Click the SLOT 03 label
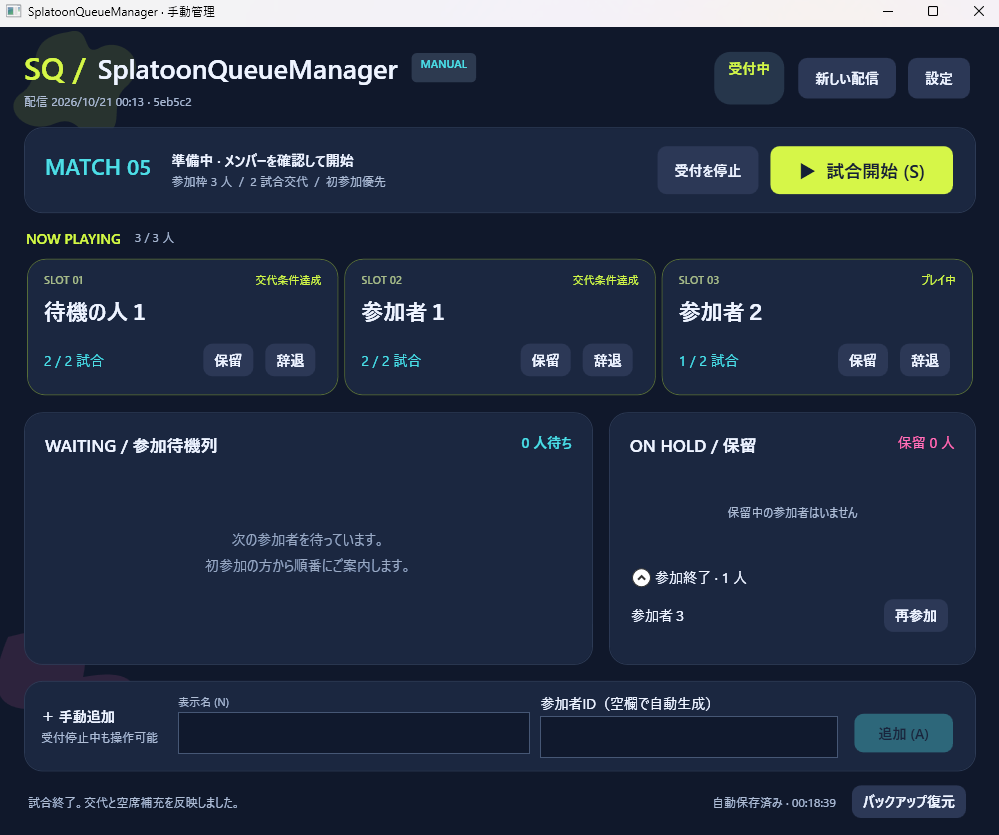The height and width of the screenshot is (835, 999). pyautogui.click(x=699, y=280)
